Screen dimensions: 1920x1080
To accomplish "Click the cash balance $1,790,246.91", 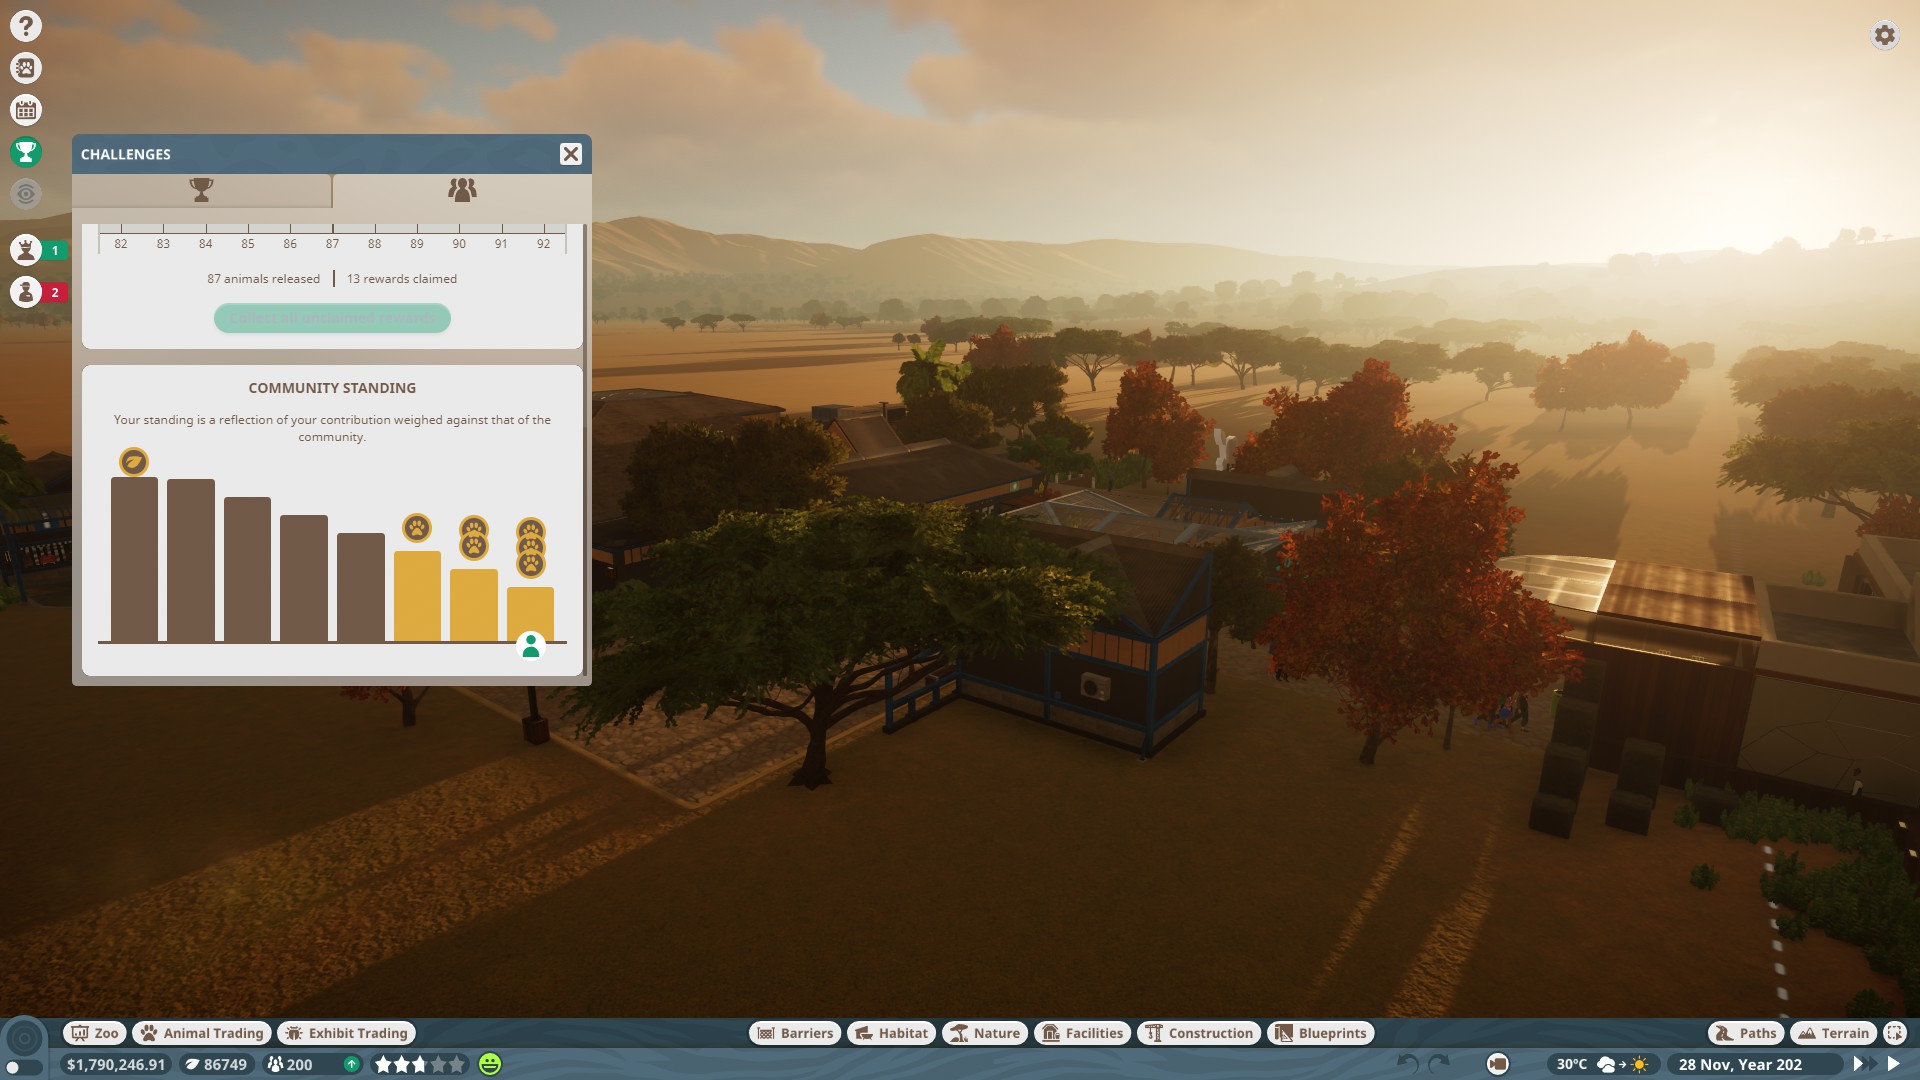I will coord(116,1064).
